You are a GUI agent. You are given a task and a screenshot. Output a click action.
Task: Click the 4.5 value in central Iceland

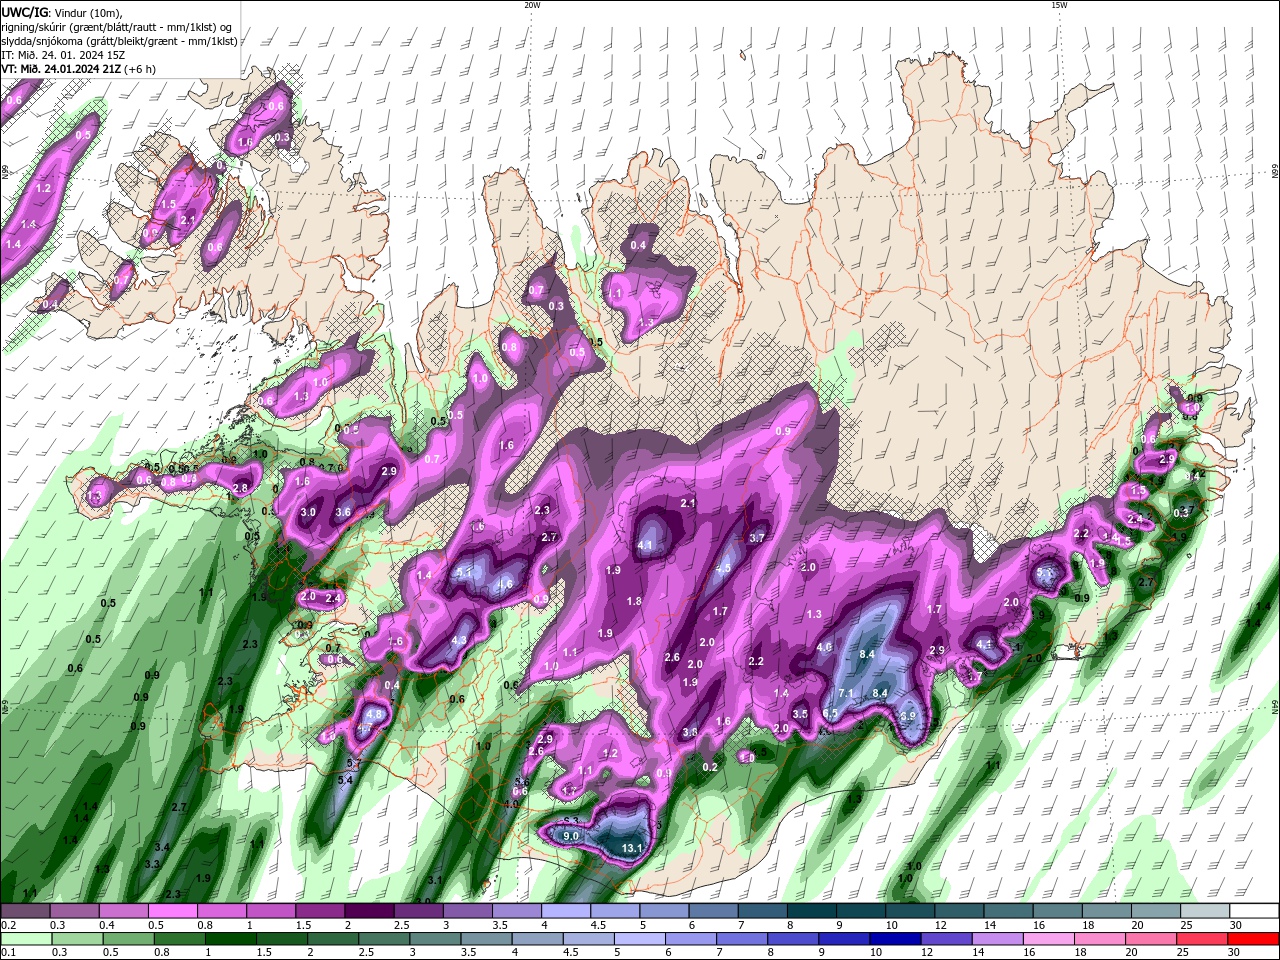[723, 568]
